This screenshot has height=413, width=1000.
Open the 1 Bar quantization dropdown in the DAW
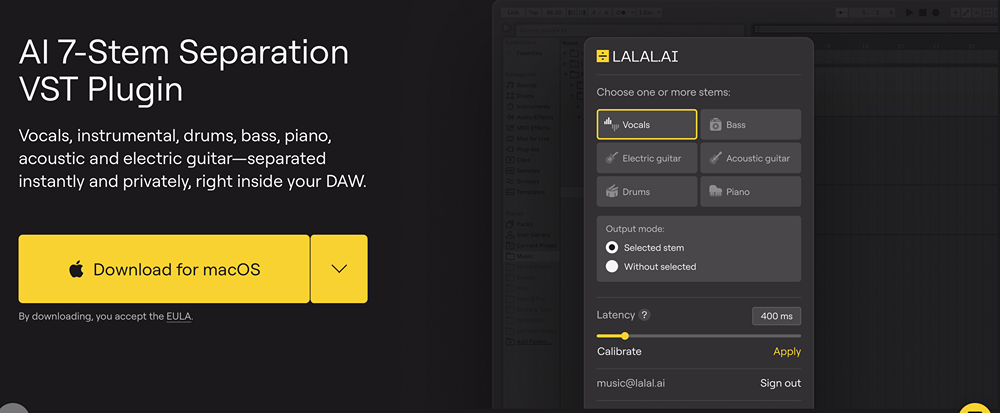649,13
